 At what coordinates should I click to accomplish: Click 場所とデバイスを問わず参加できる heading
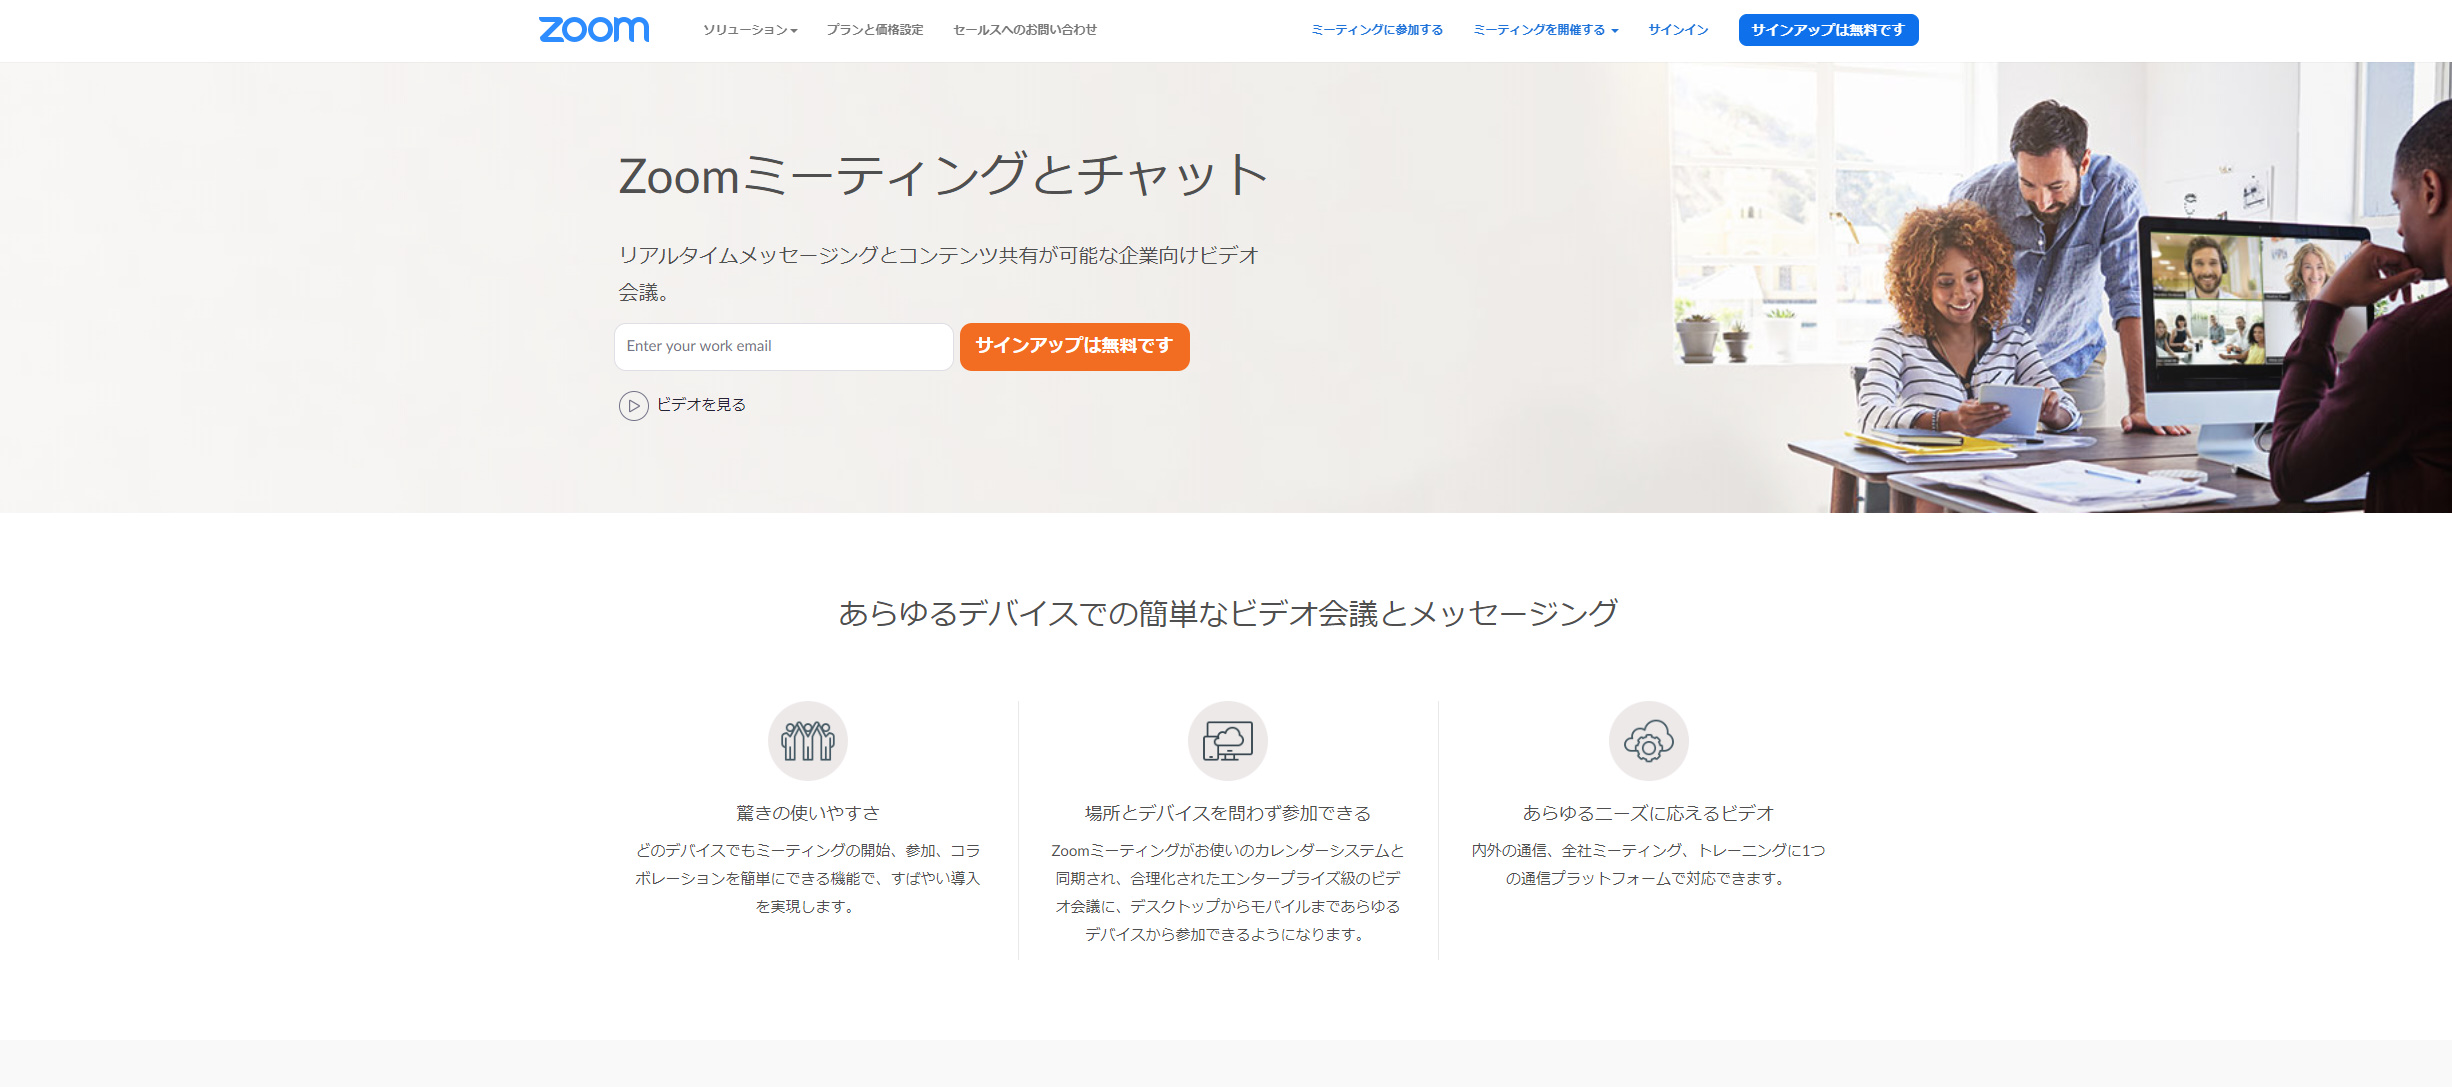1227,813
